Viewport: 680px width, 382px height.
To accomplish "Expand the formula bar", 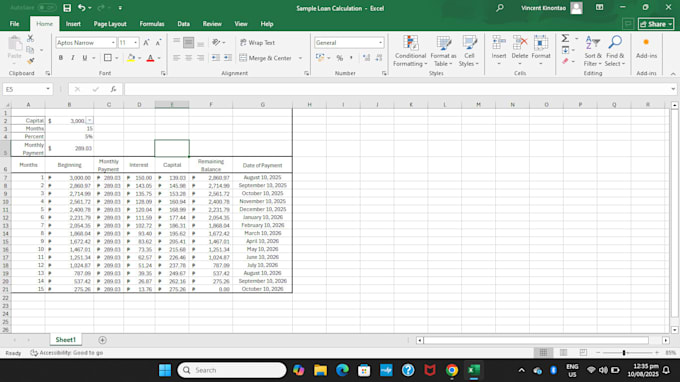I will coord(673,89).
